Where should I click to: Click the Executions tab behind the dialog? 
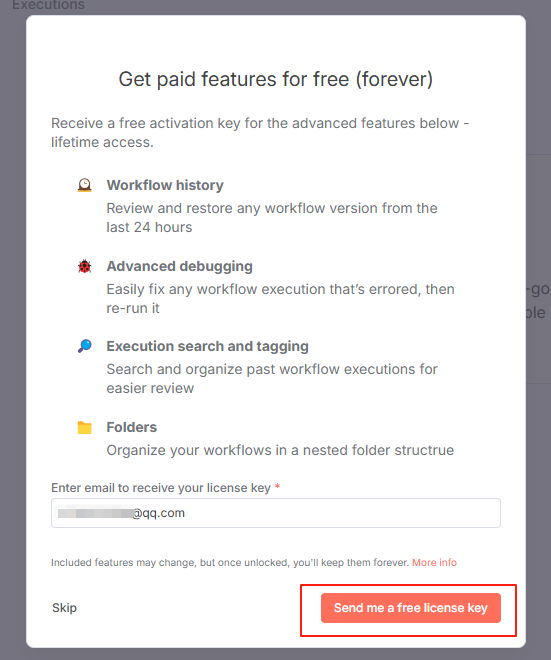pyautogui.click(x=48, y=5)
